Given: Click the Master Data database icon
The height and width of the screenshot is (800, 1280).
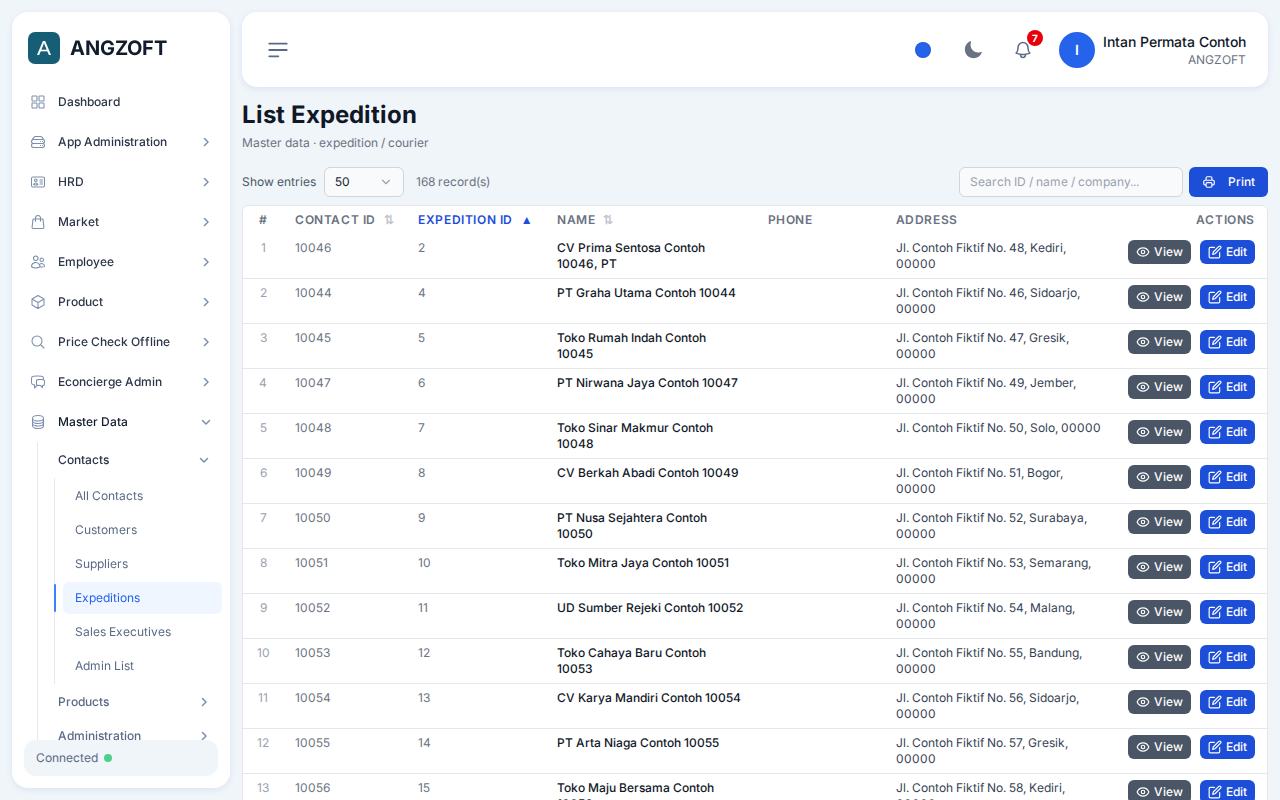Looking at the screenshot, I should point(38,422).
